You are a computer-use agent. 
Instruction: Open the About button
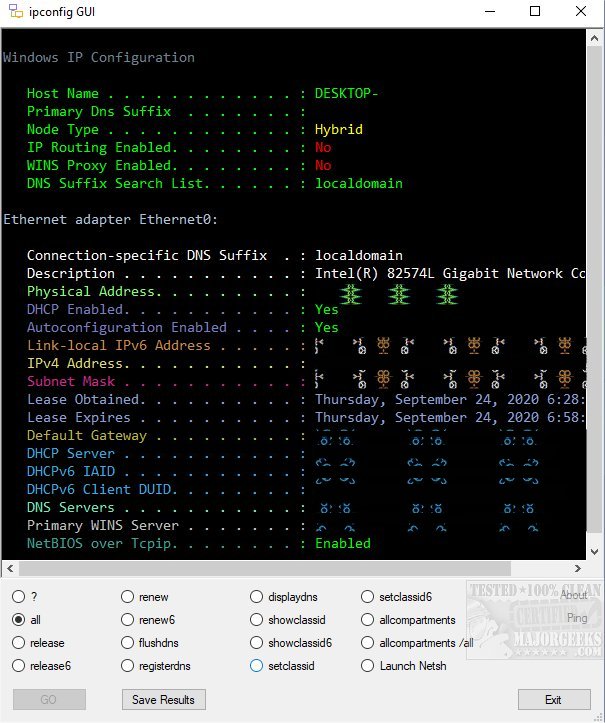[574, 595]
